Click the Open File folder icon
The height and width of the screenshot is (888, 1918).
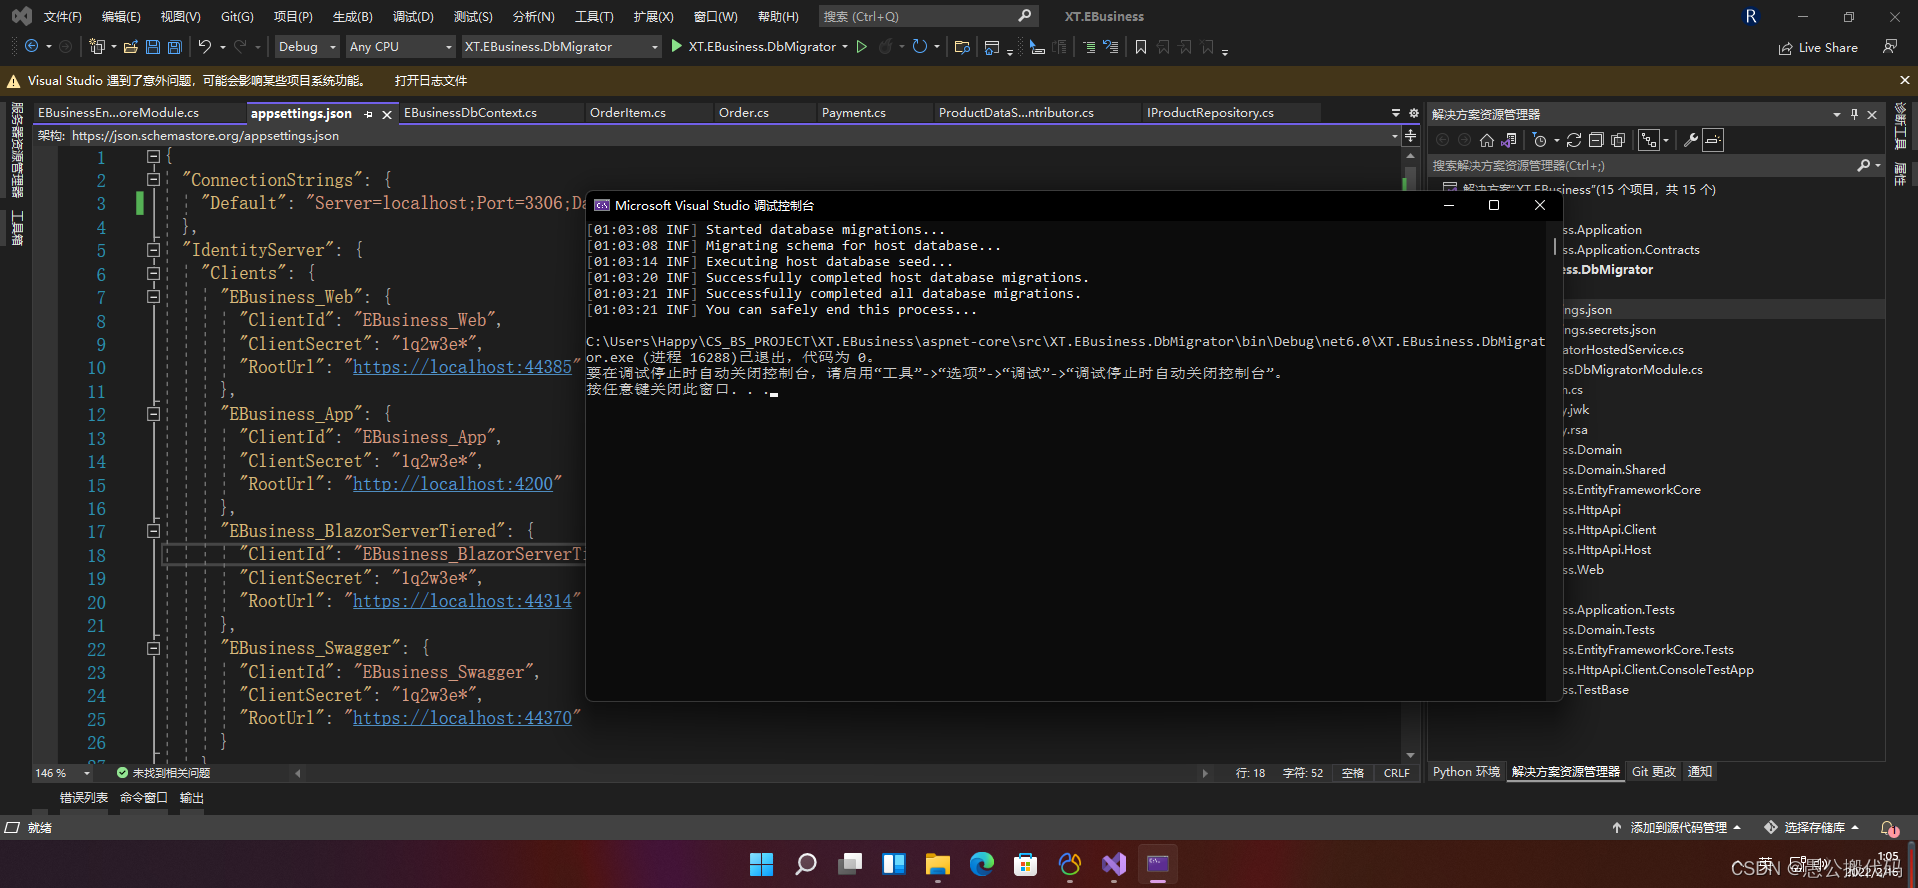130,47
